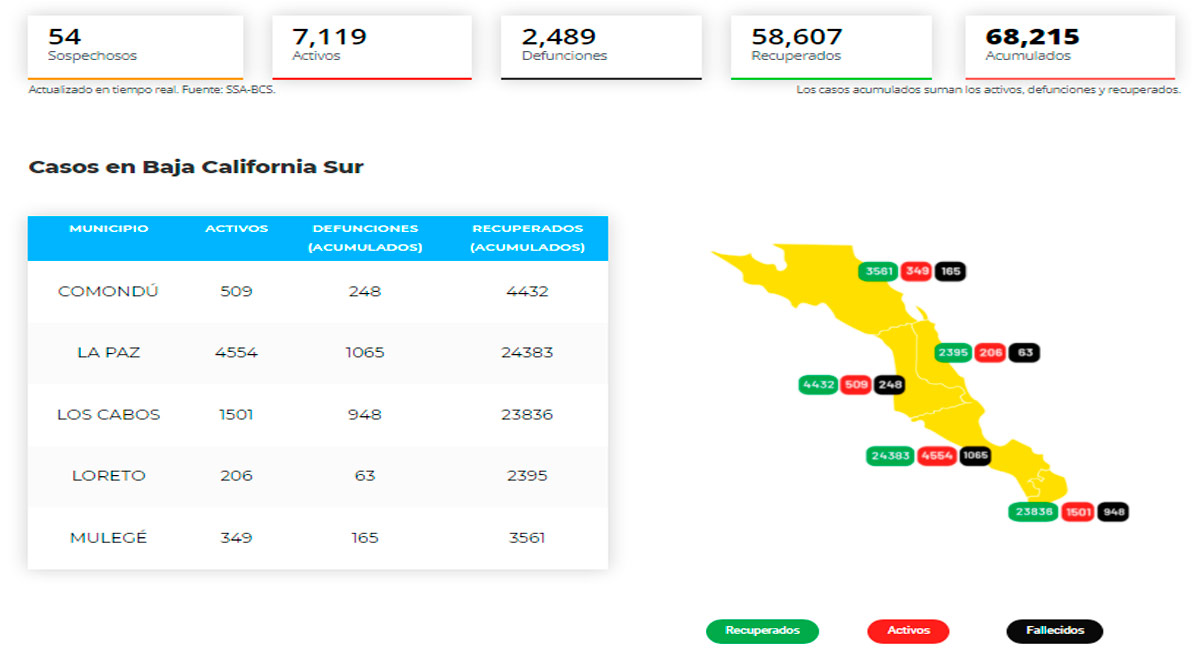This screenshot has width=1200, height=666.
Task: Click Loreto active cases 206 in table
Action: (237, 476)
